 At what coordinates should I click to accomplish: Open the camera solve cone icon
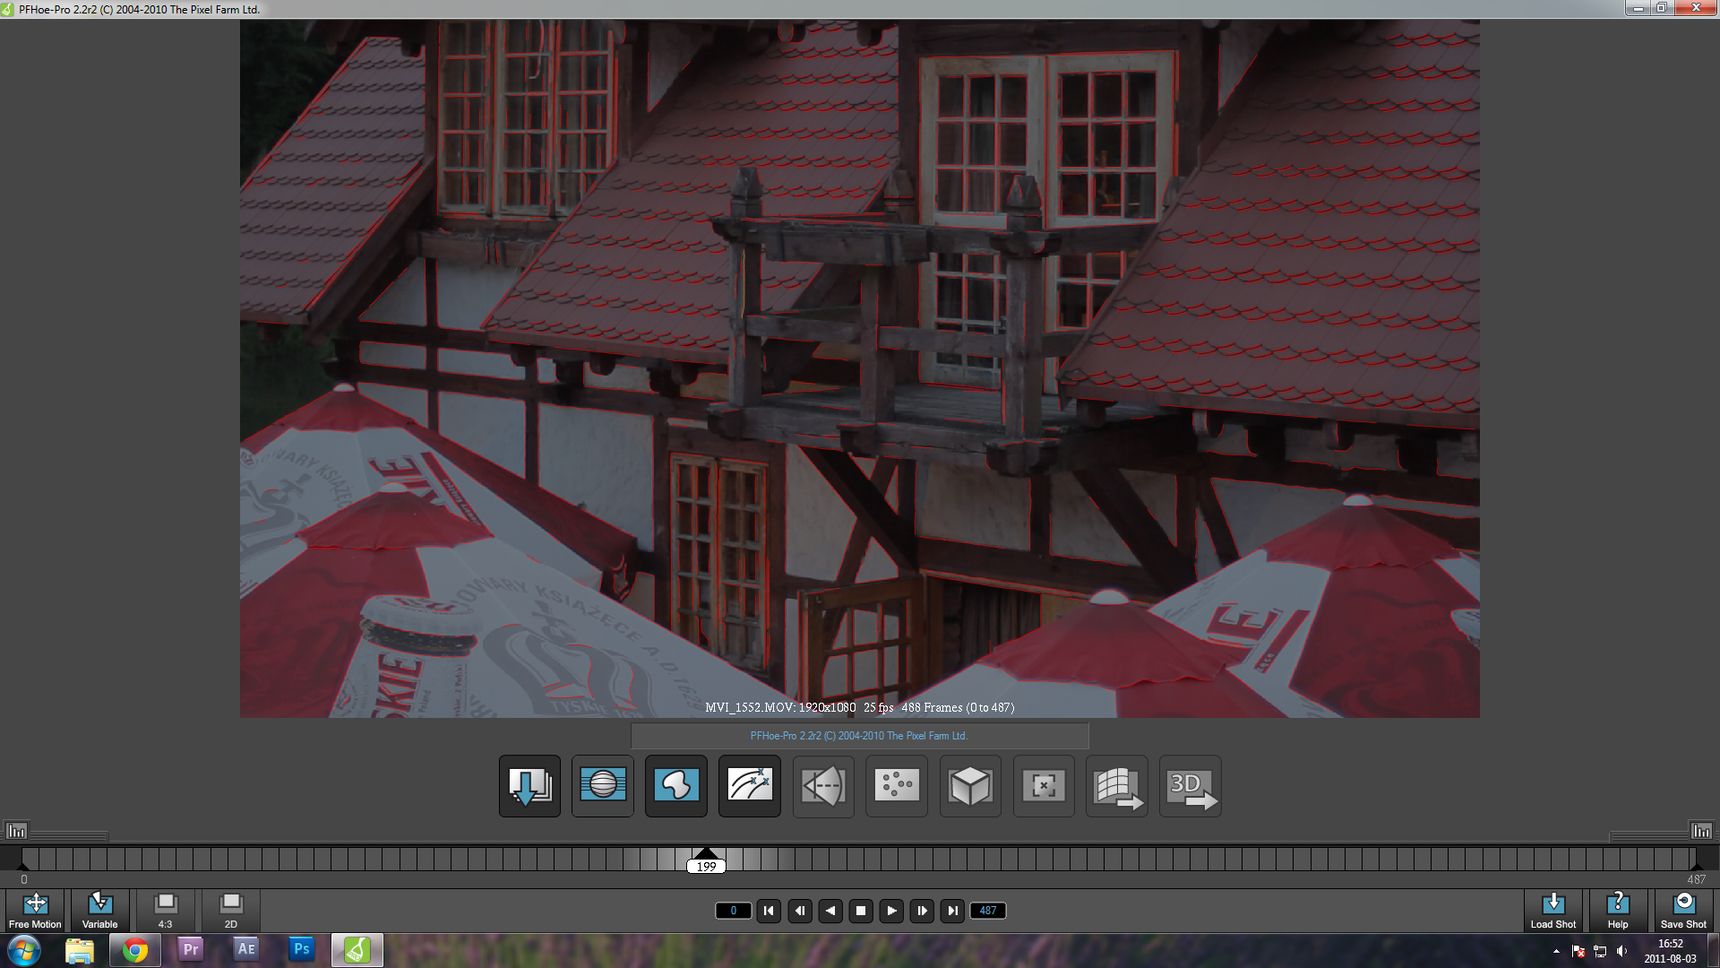(x=823, y=786)
